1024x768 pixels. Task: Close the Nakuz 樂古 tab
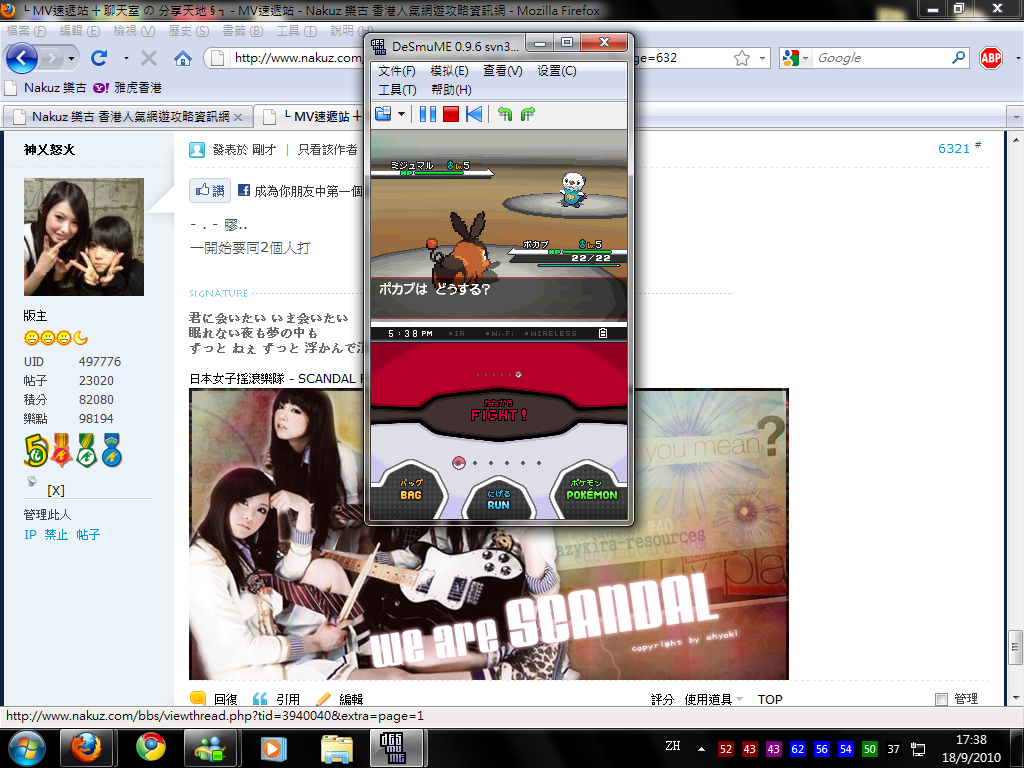(238, 117)
